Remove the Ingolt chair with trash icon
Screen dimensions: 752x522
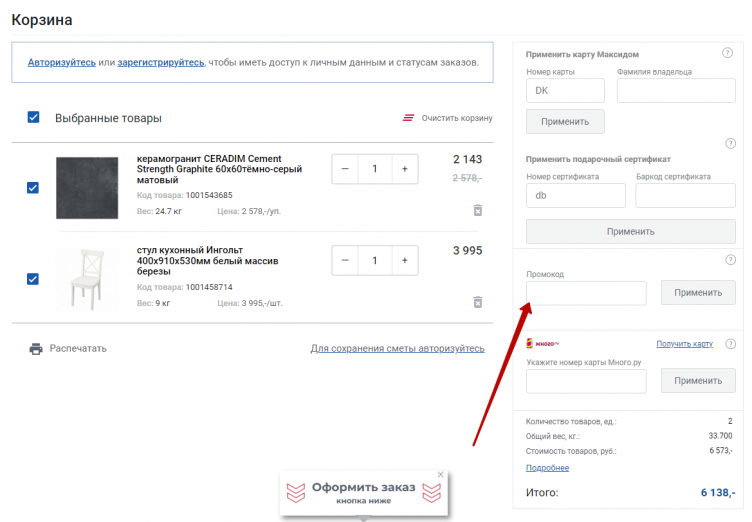tap(477, 302)
